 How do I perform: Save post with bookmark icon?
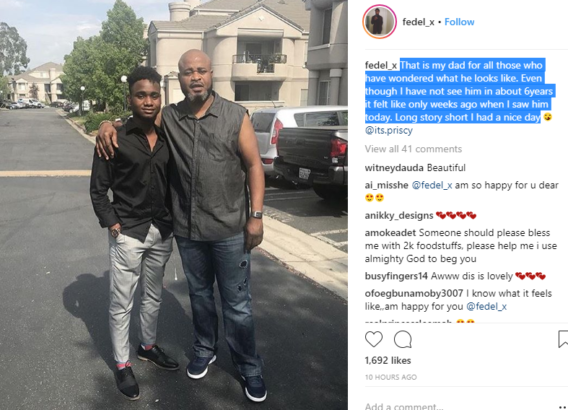point(563,339)
